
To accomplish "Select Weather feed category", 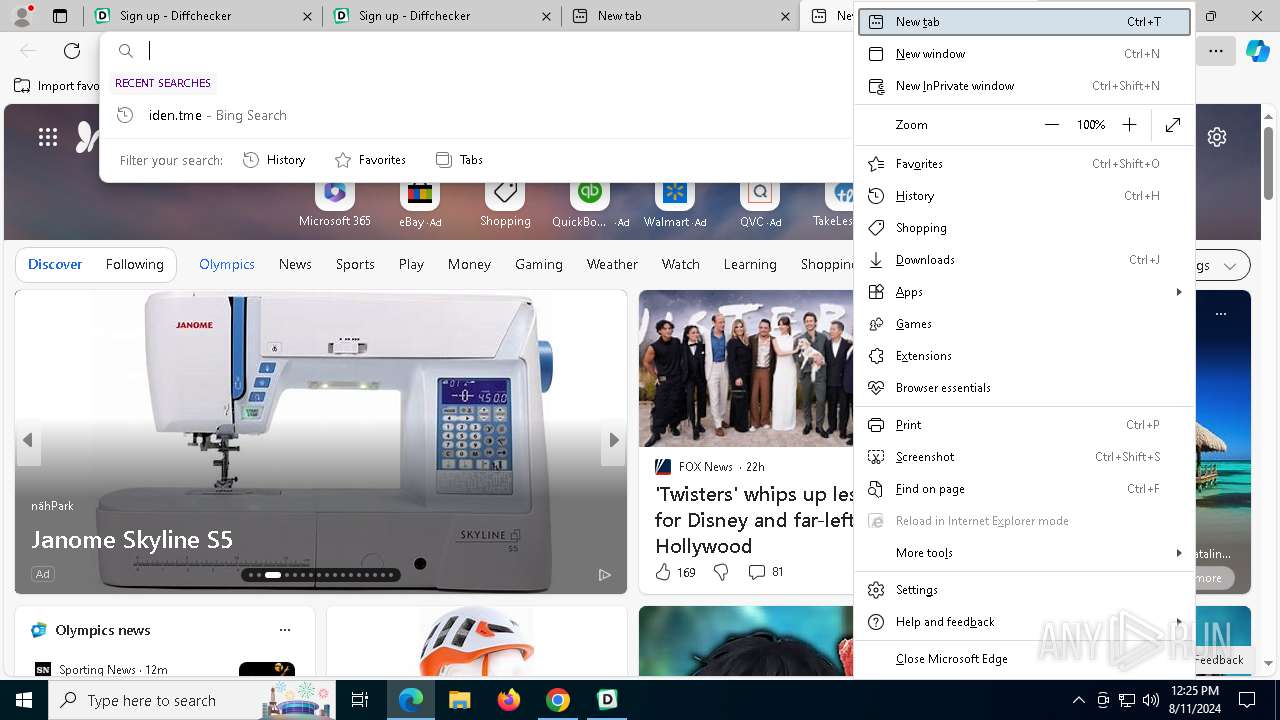I will (x=612, y=265).
